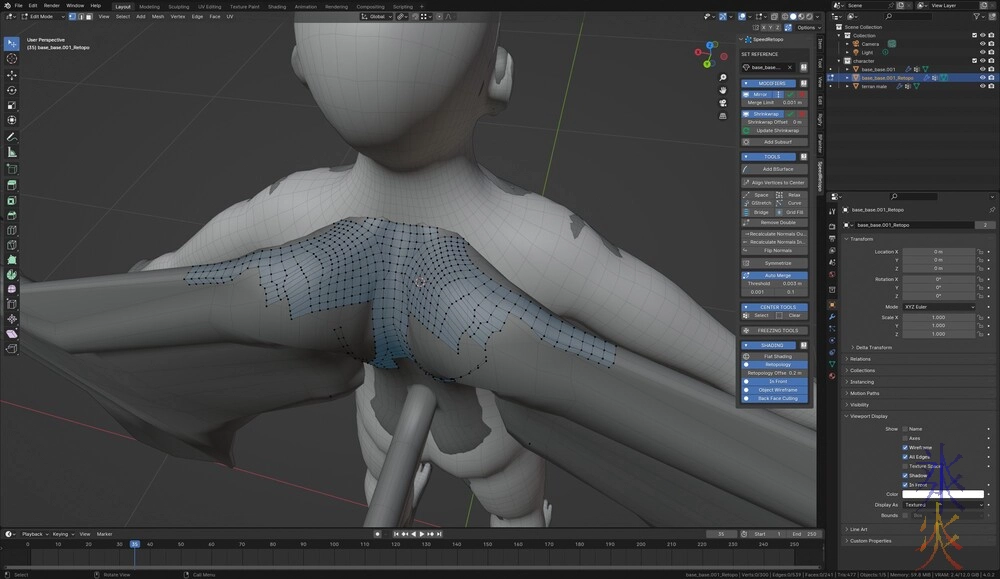This screenshot has width=1000, height=579.
Task: Uncheck the Wireframe display checkbox
Action: 905,447
